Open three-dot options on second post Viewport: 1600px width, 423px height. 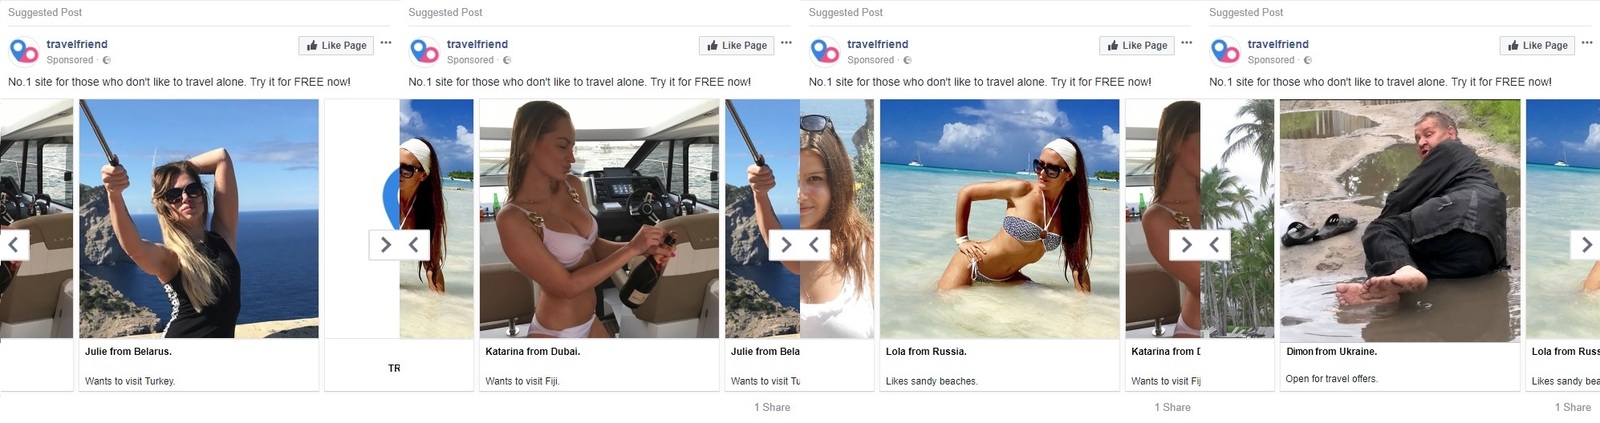786,43
